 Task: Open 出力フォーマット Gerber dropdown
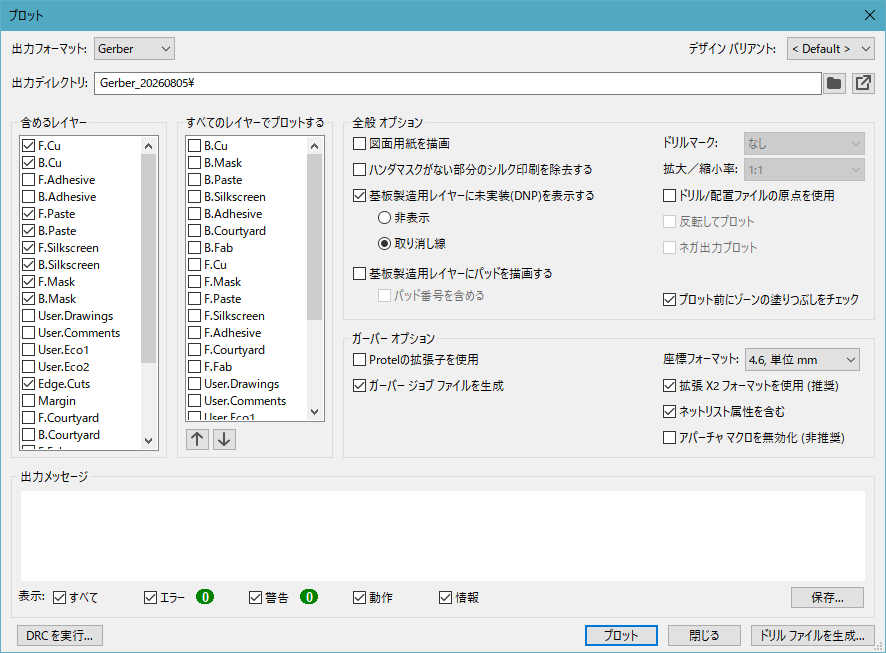(x=134, y=49)
